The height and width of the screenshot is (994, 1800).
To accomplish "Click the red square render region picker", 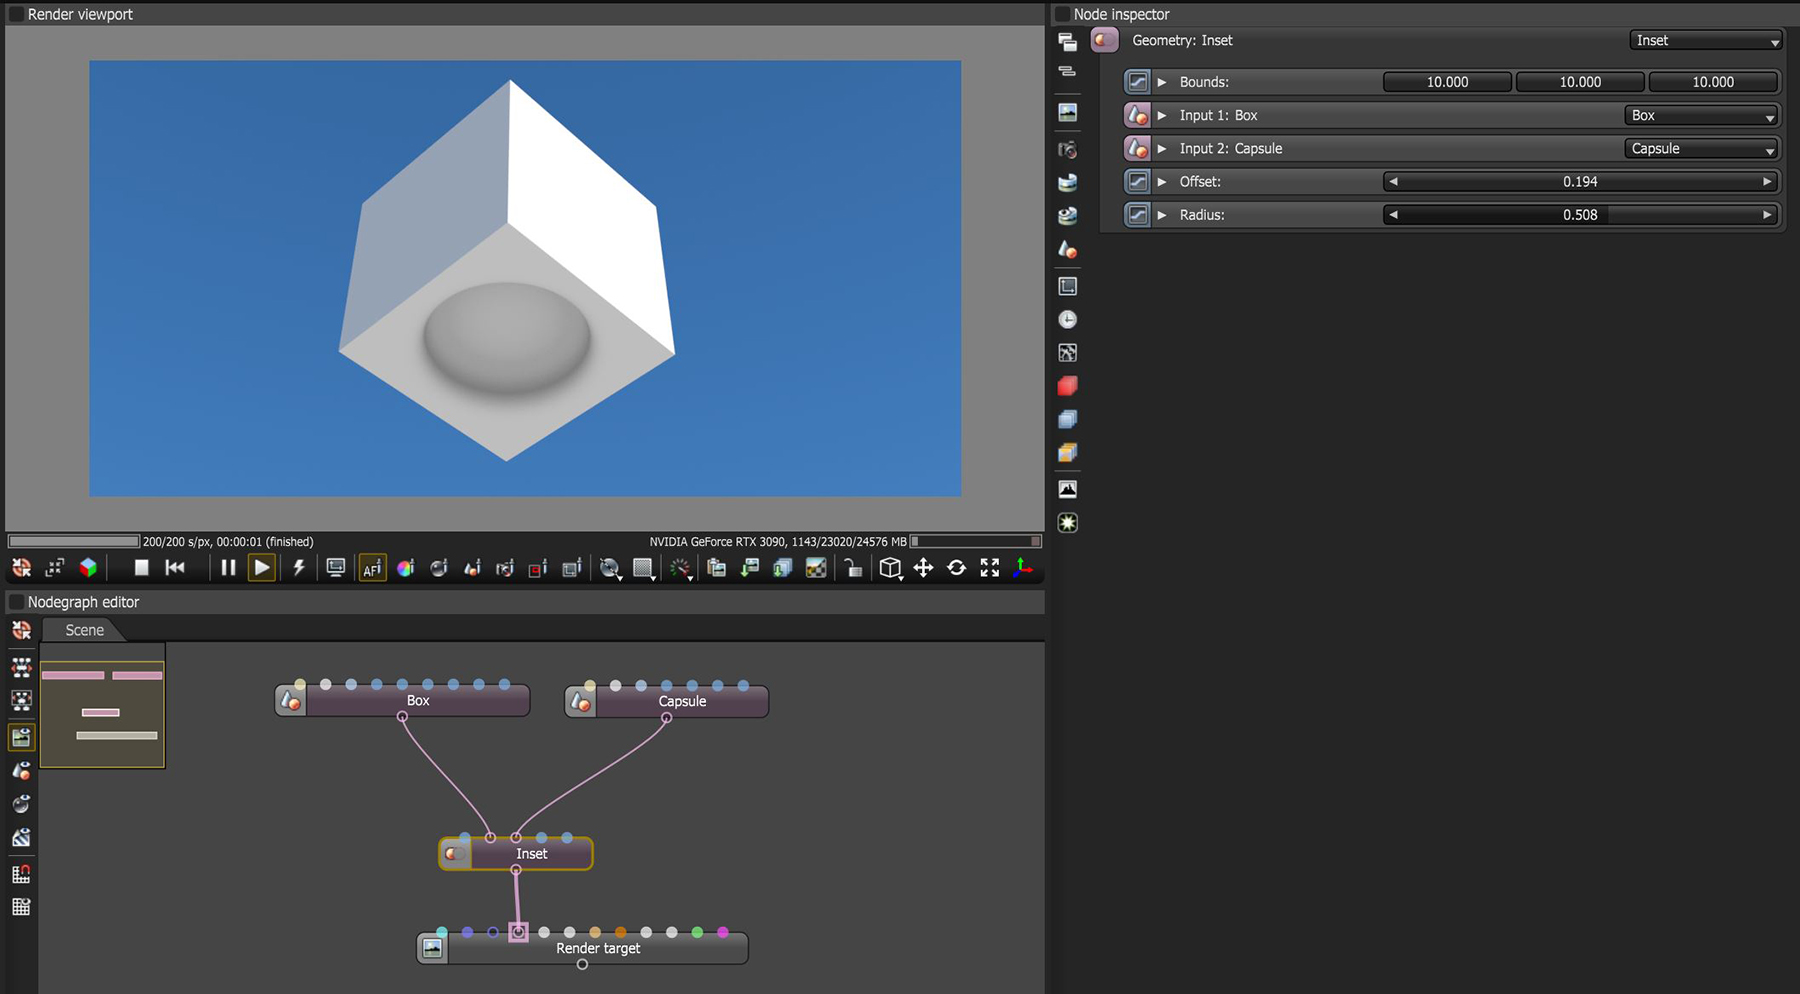I will [538, 568].
